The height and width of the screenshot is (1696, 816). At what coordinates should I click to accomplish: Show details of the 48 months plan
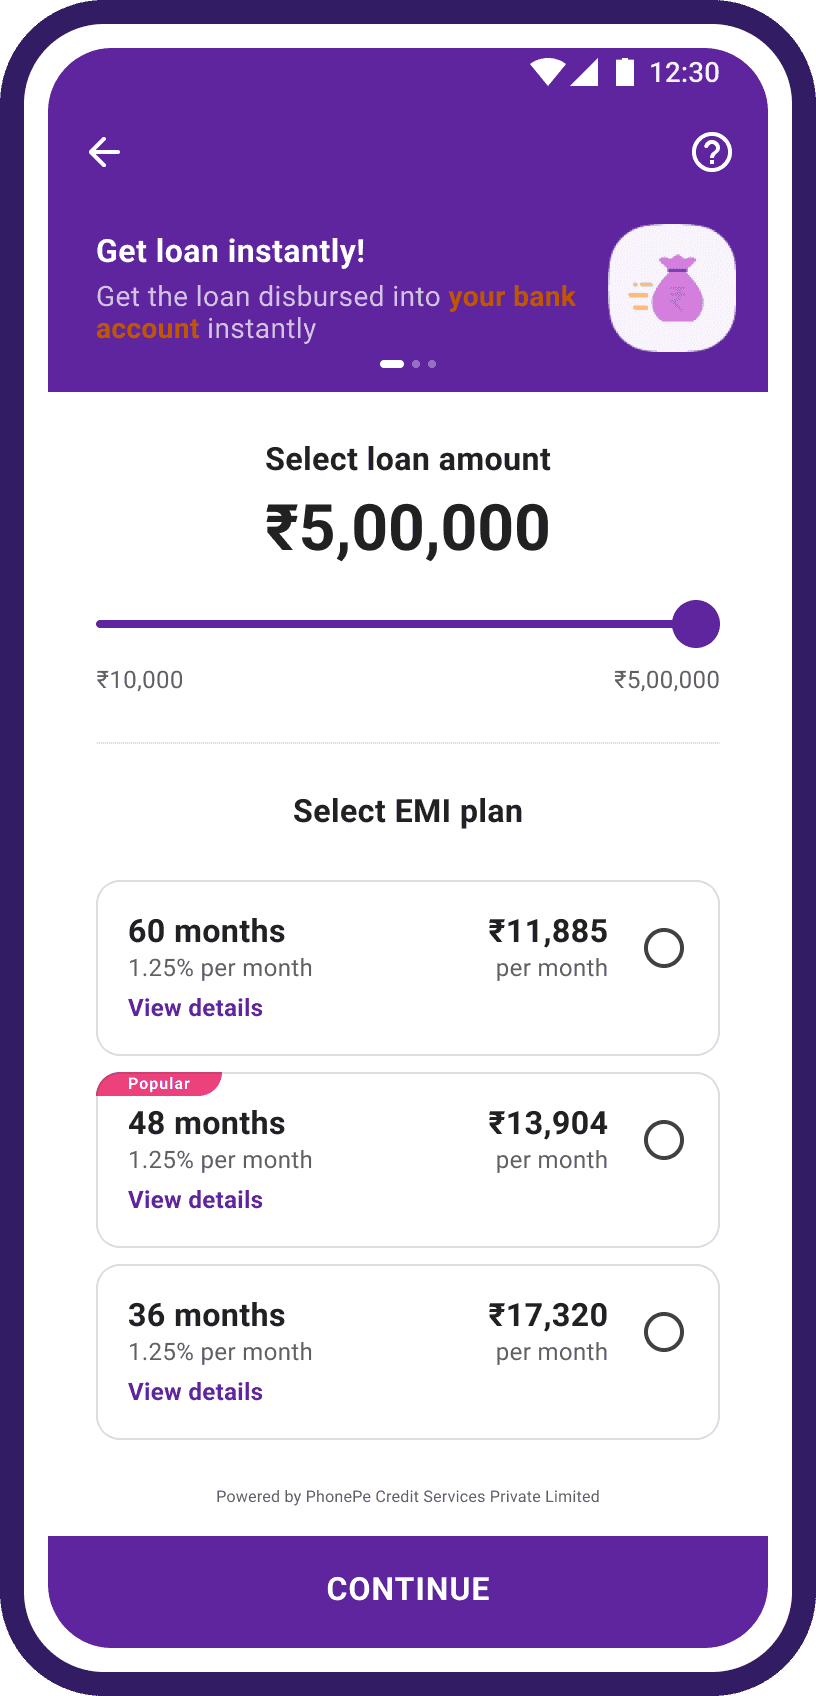(195, 1199)
